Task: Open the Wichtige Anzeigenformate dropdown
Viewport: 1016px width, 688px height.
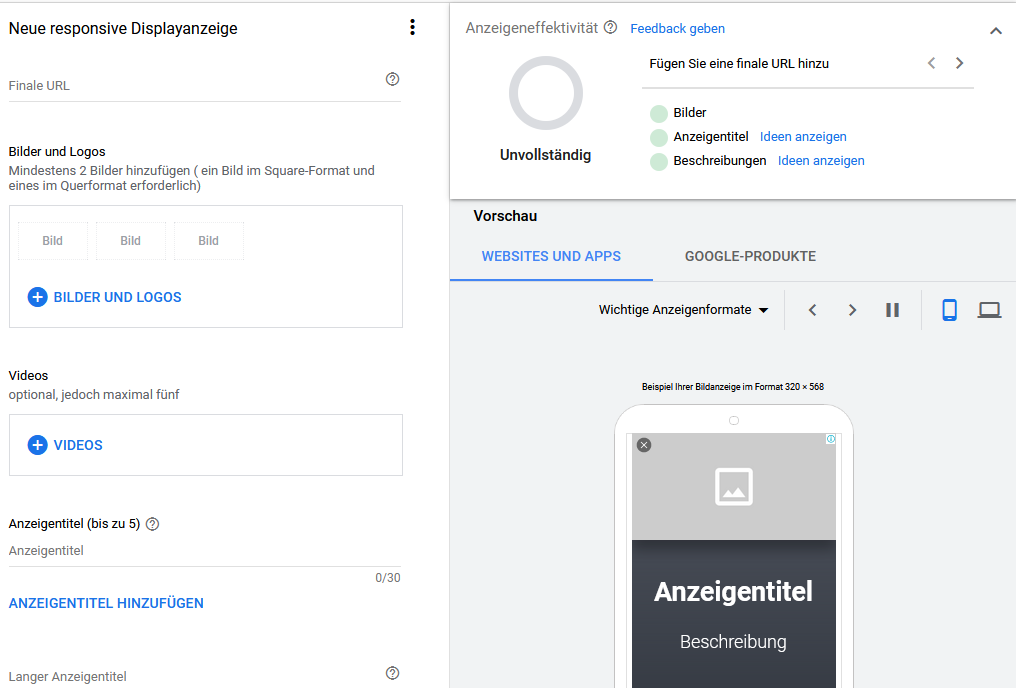Action: (x=684, y=310)
